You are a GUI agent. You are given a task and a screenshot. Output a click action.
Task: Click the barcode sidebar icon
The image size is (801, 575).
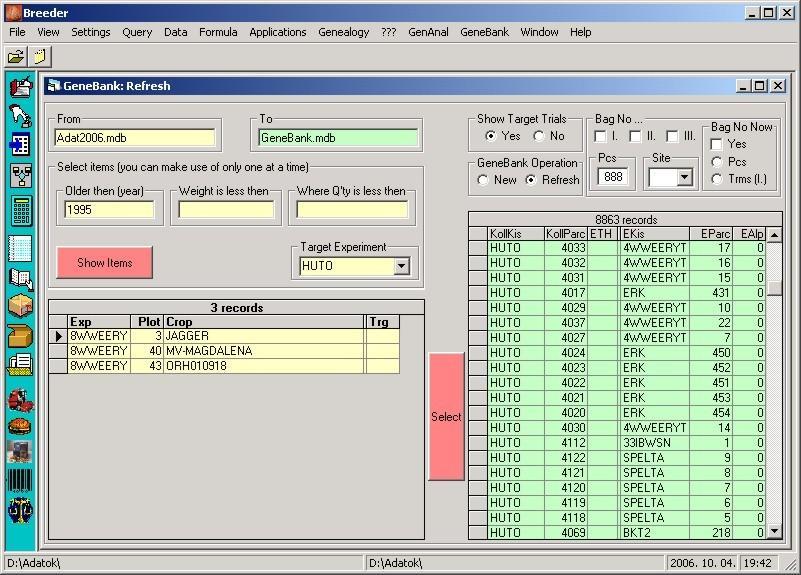click(21, 481)
